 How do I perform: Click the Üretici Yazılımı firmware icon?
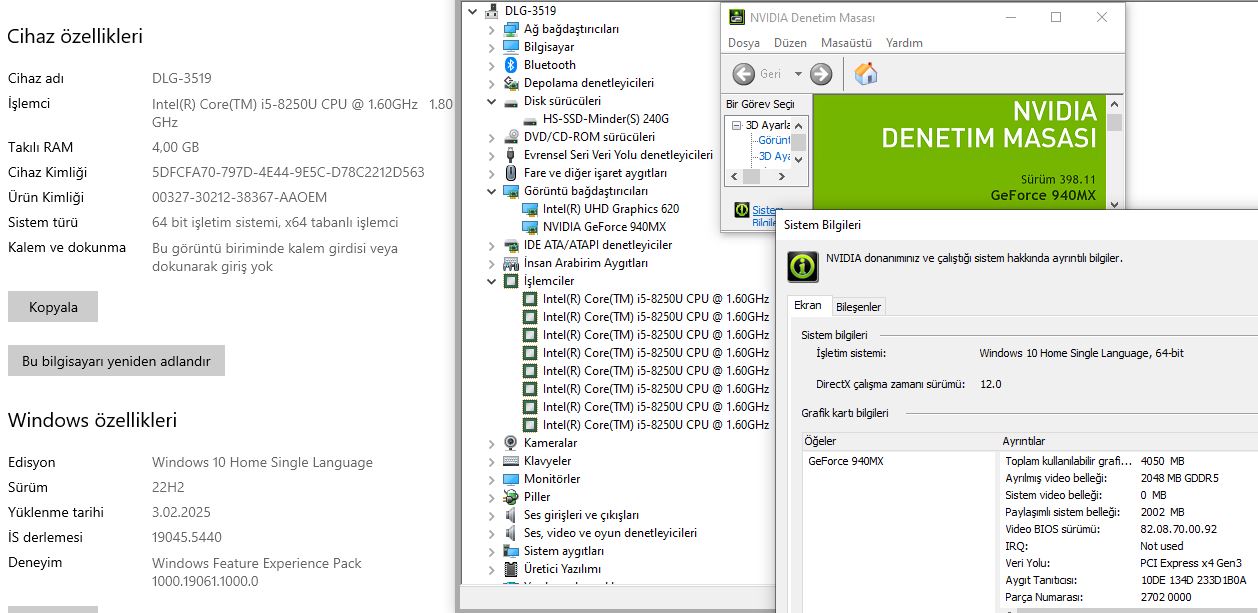[511, 569]
